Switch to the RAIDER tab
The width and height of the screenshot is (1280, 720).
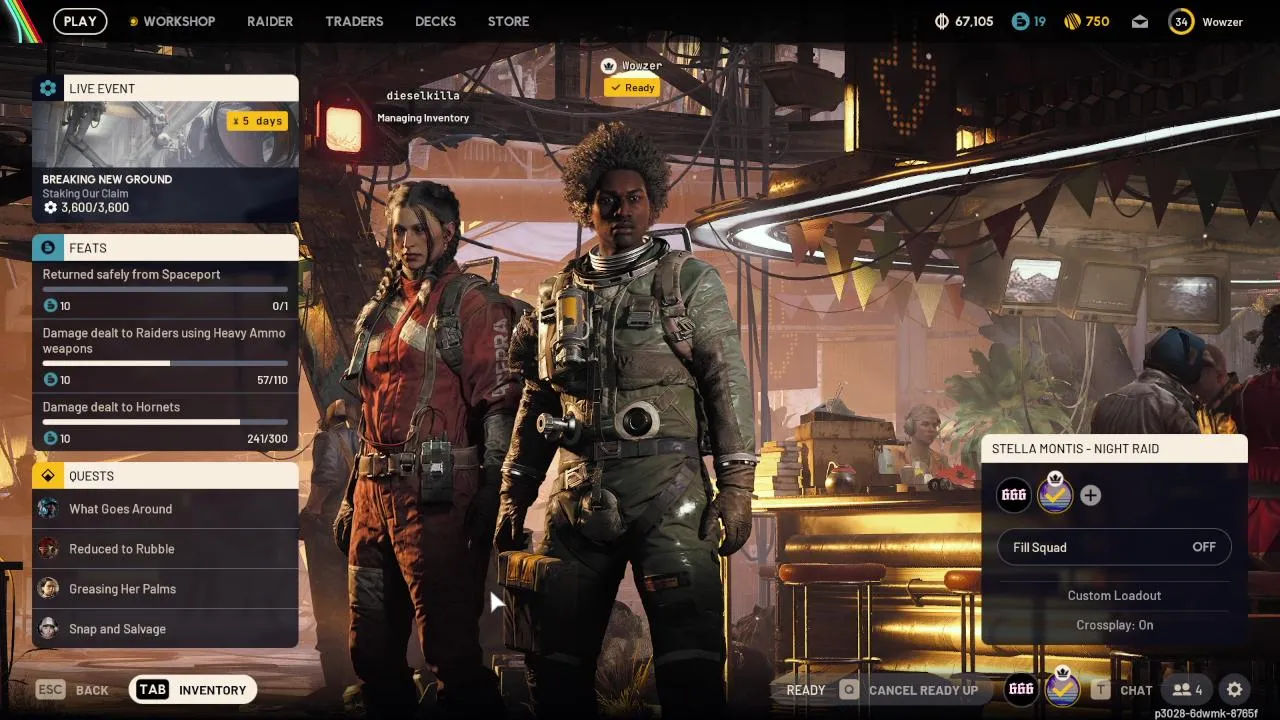[x=270, y=21]
